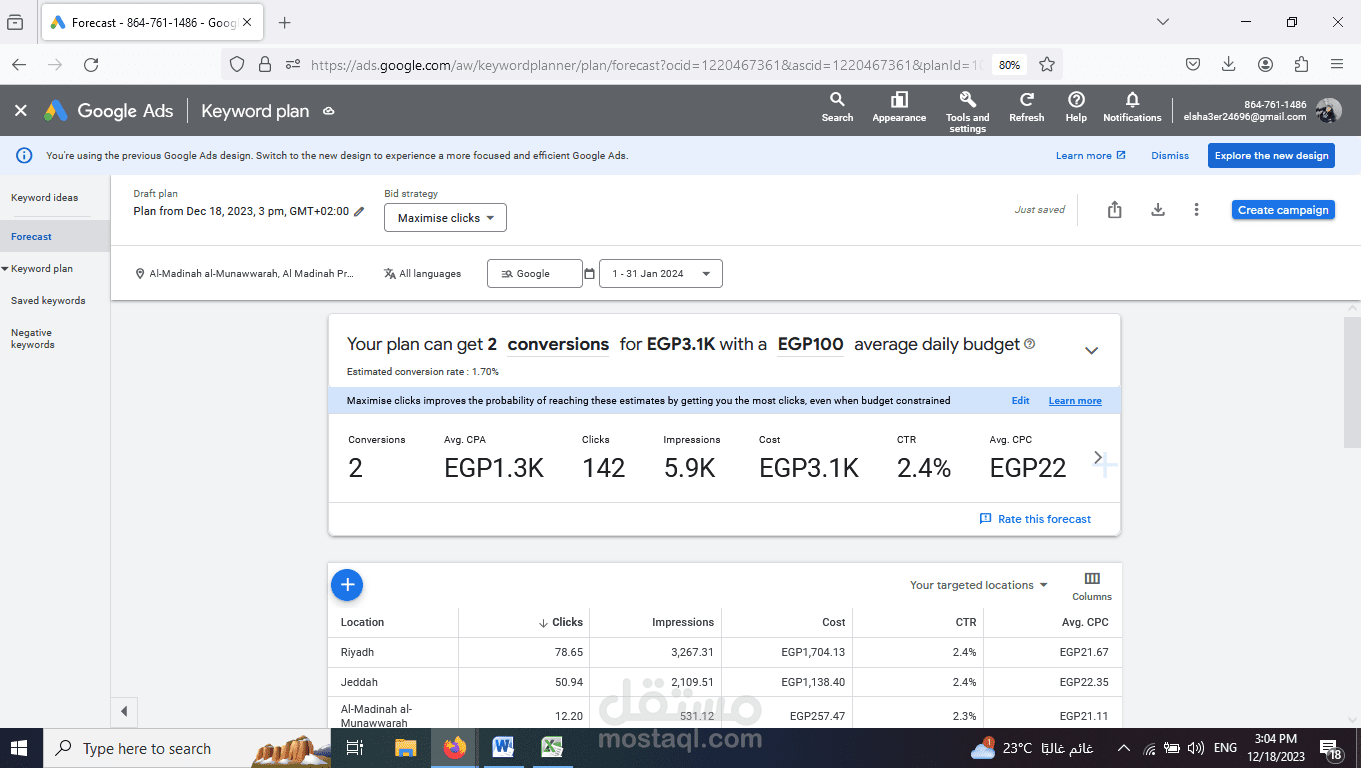
Task: Collapse the forecast summary card chevron
Action: [1091, 350]
